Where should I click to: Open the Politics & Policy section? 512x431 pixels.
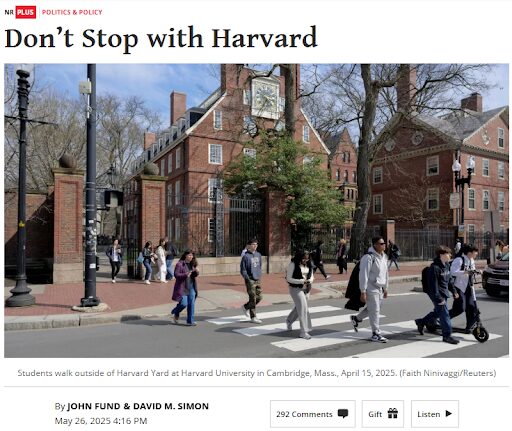point(72,12)
